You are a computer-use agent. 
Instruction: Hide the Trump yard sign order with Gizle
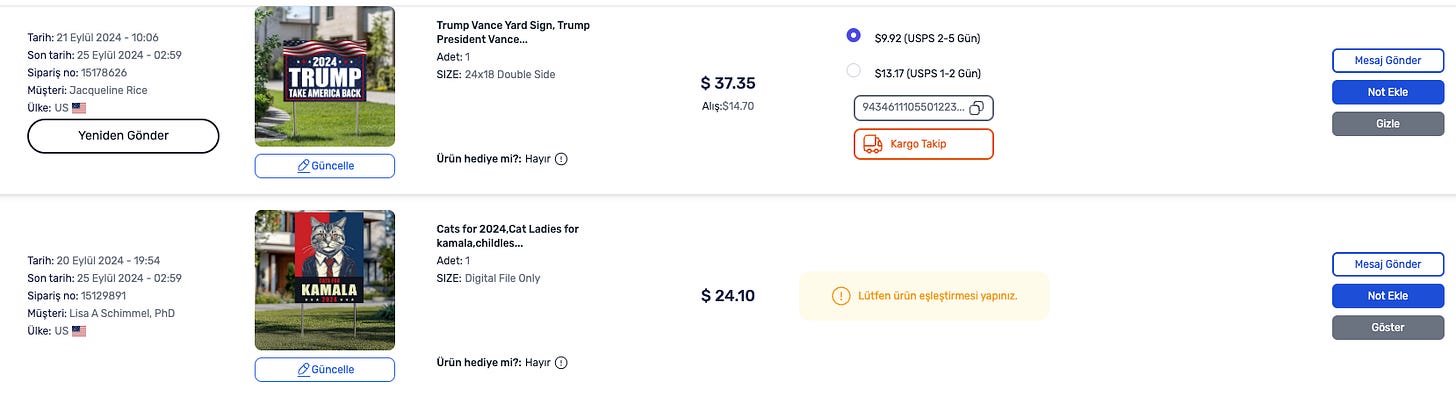point(1388,124)
